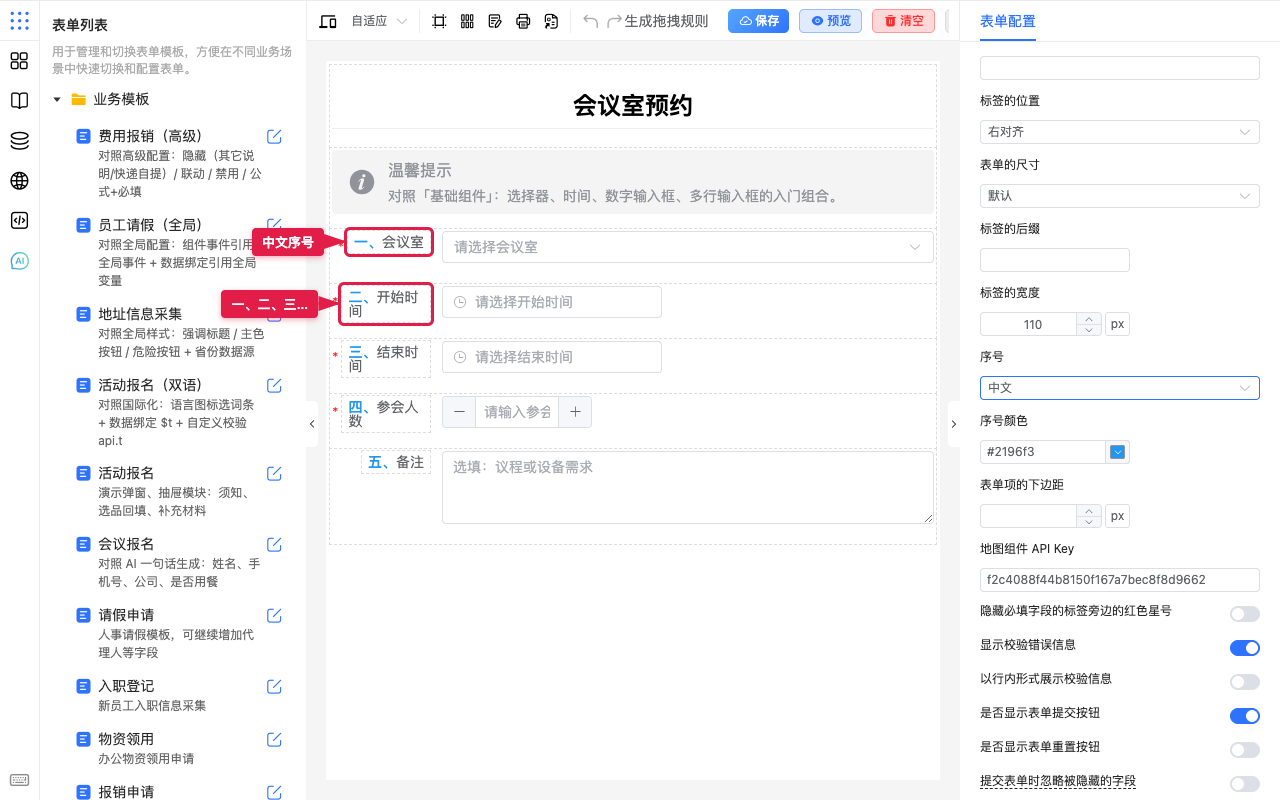Toggle 提交表单时忽略被隐藏的字段 switch
Image resolution: width=1280 pixels, height=800 pixels.
(1245, 784)
